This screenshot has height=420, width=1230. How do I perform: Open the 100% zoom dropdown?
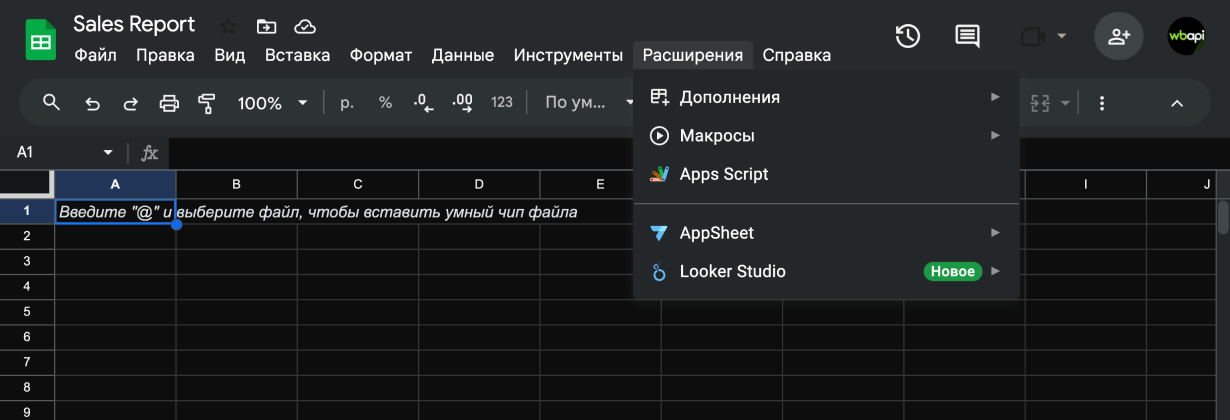click(272, 103)
